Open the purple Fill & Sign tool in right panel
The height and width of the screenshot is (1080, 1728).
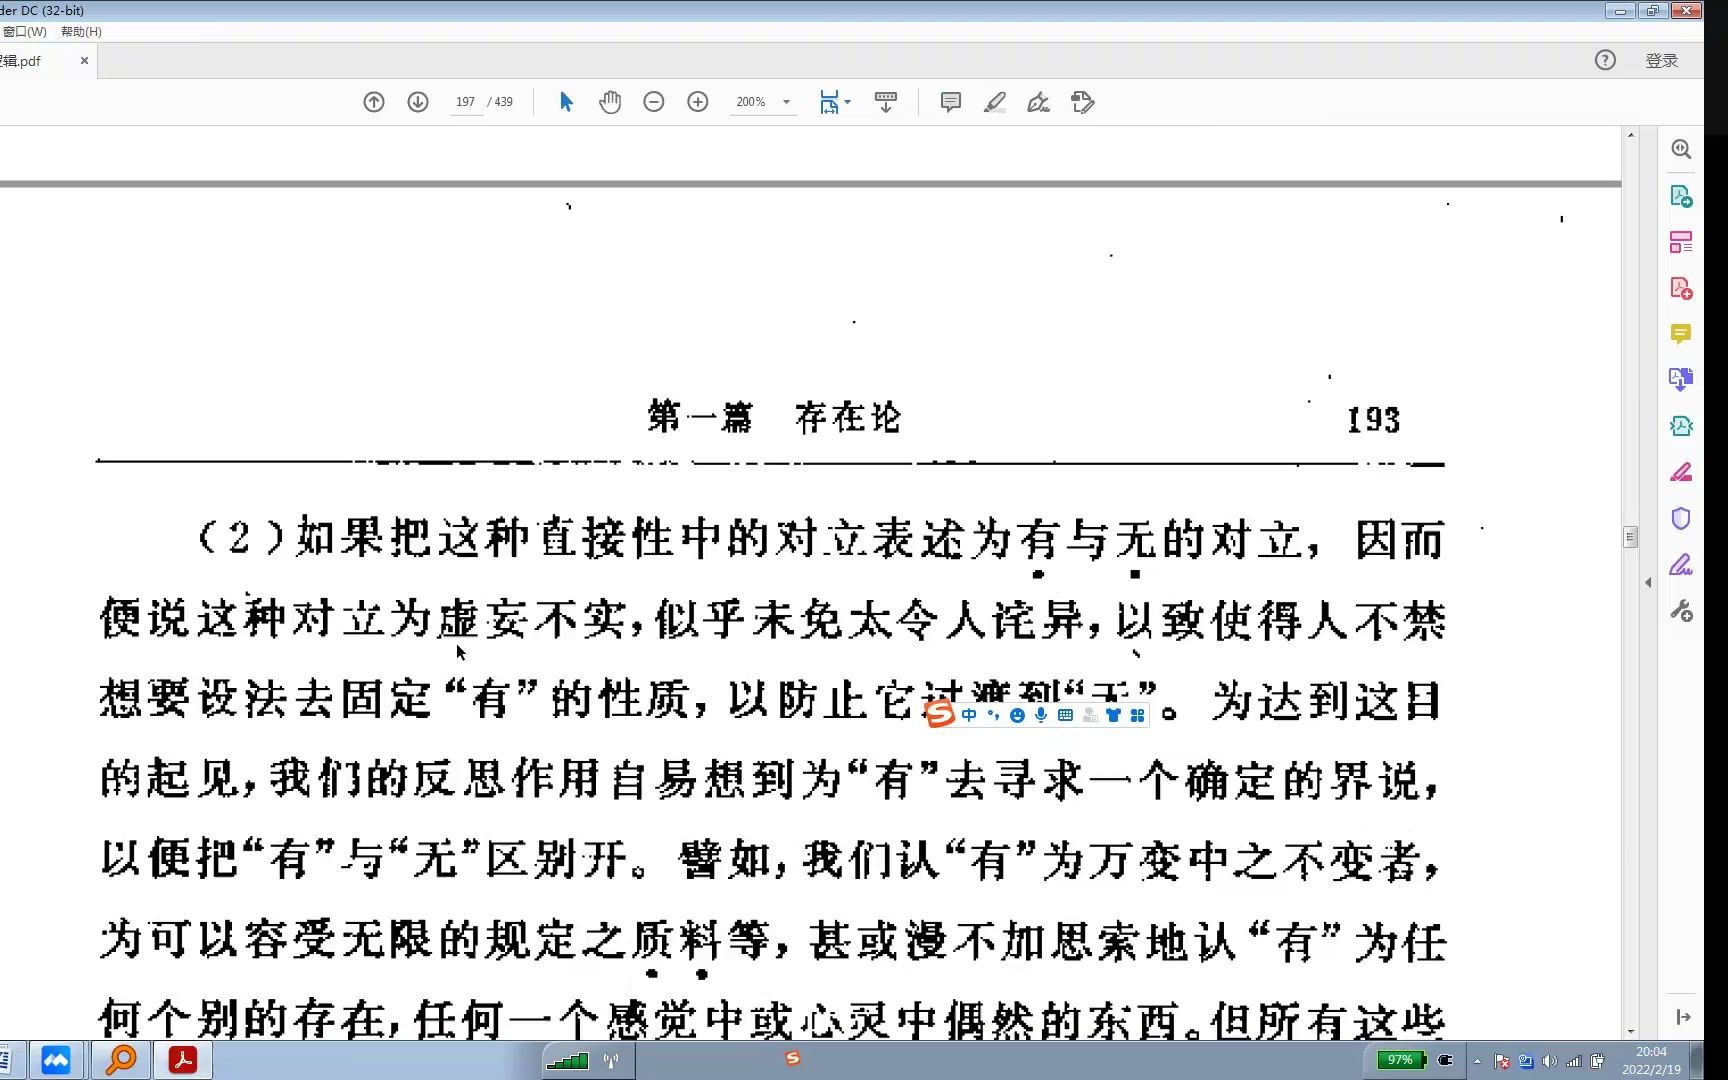tap(1681, 565)
